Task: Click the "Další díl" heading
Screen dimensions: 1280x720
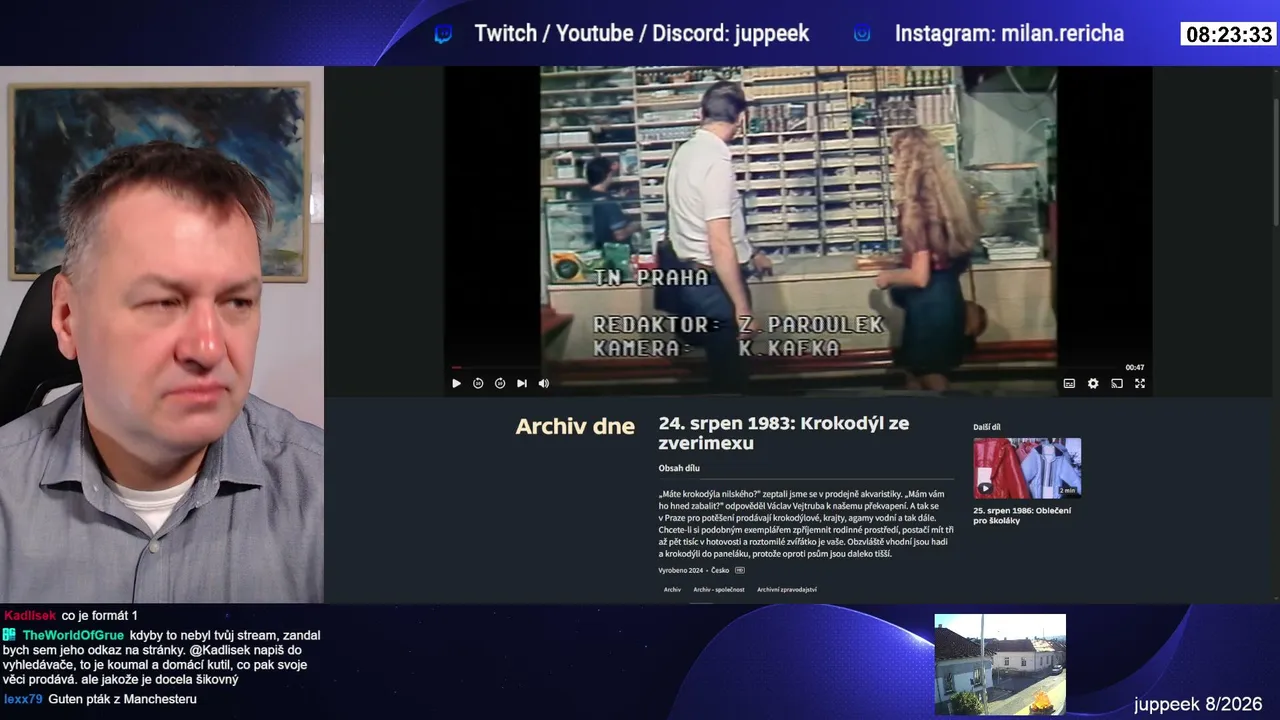Action: 987,427
